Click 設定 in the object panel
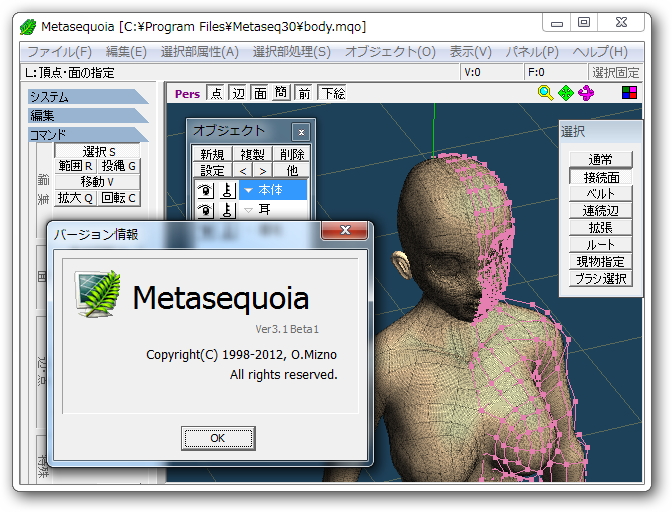Image resolution: width=672 pixels, height=512 pixels. tap(212, 171)
